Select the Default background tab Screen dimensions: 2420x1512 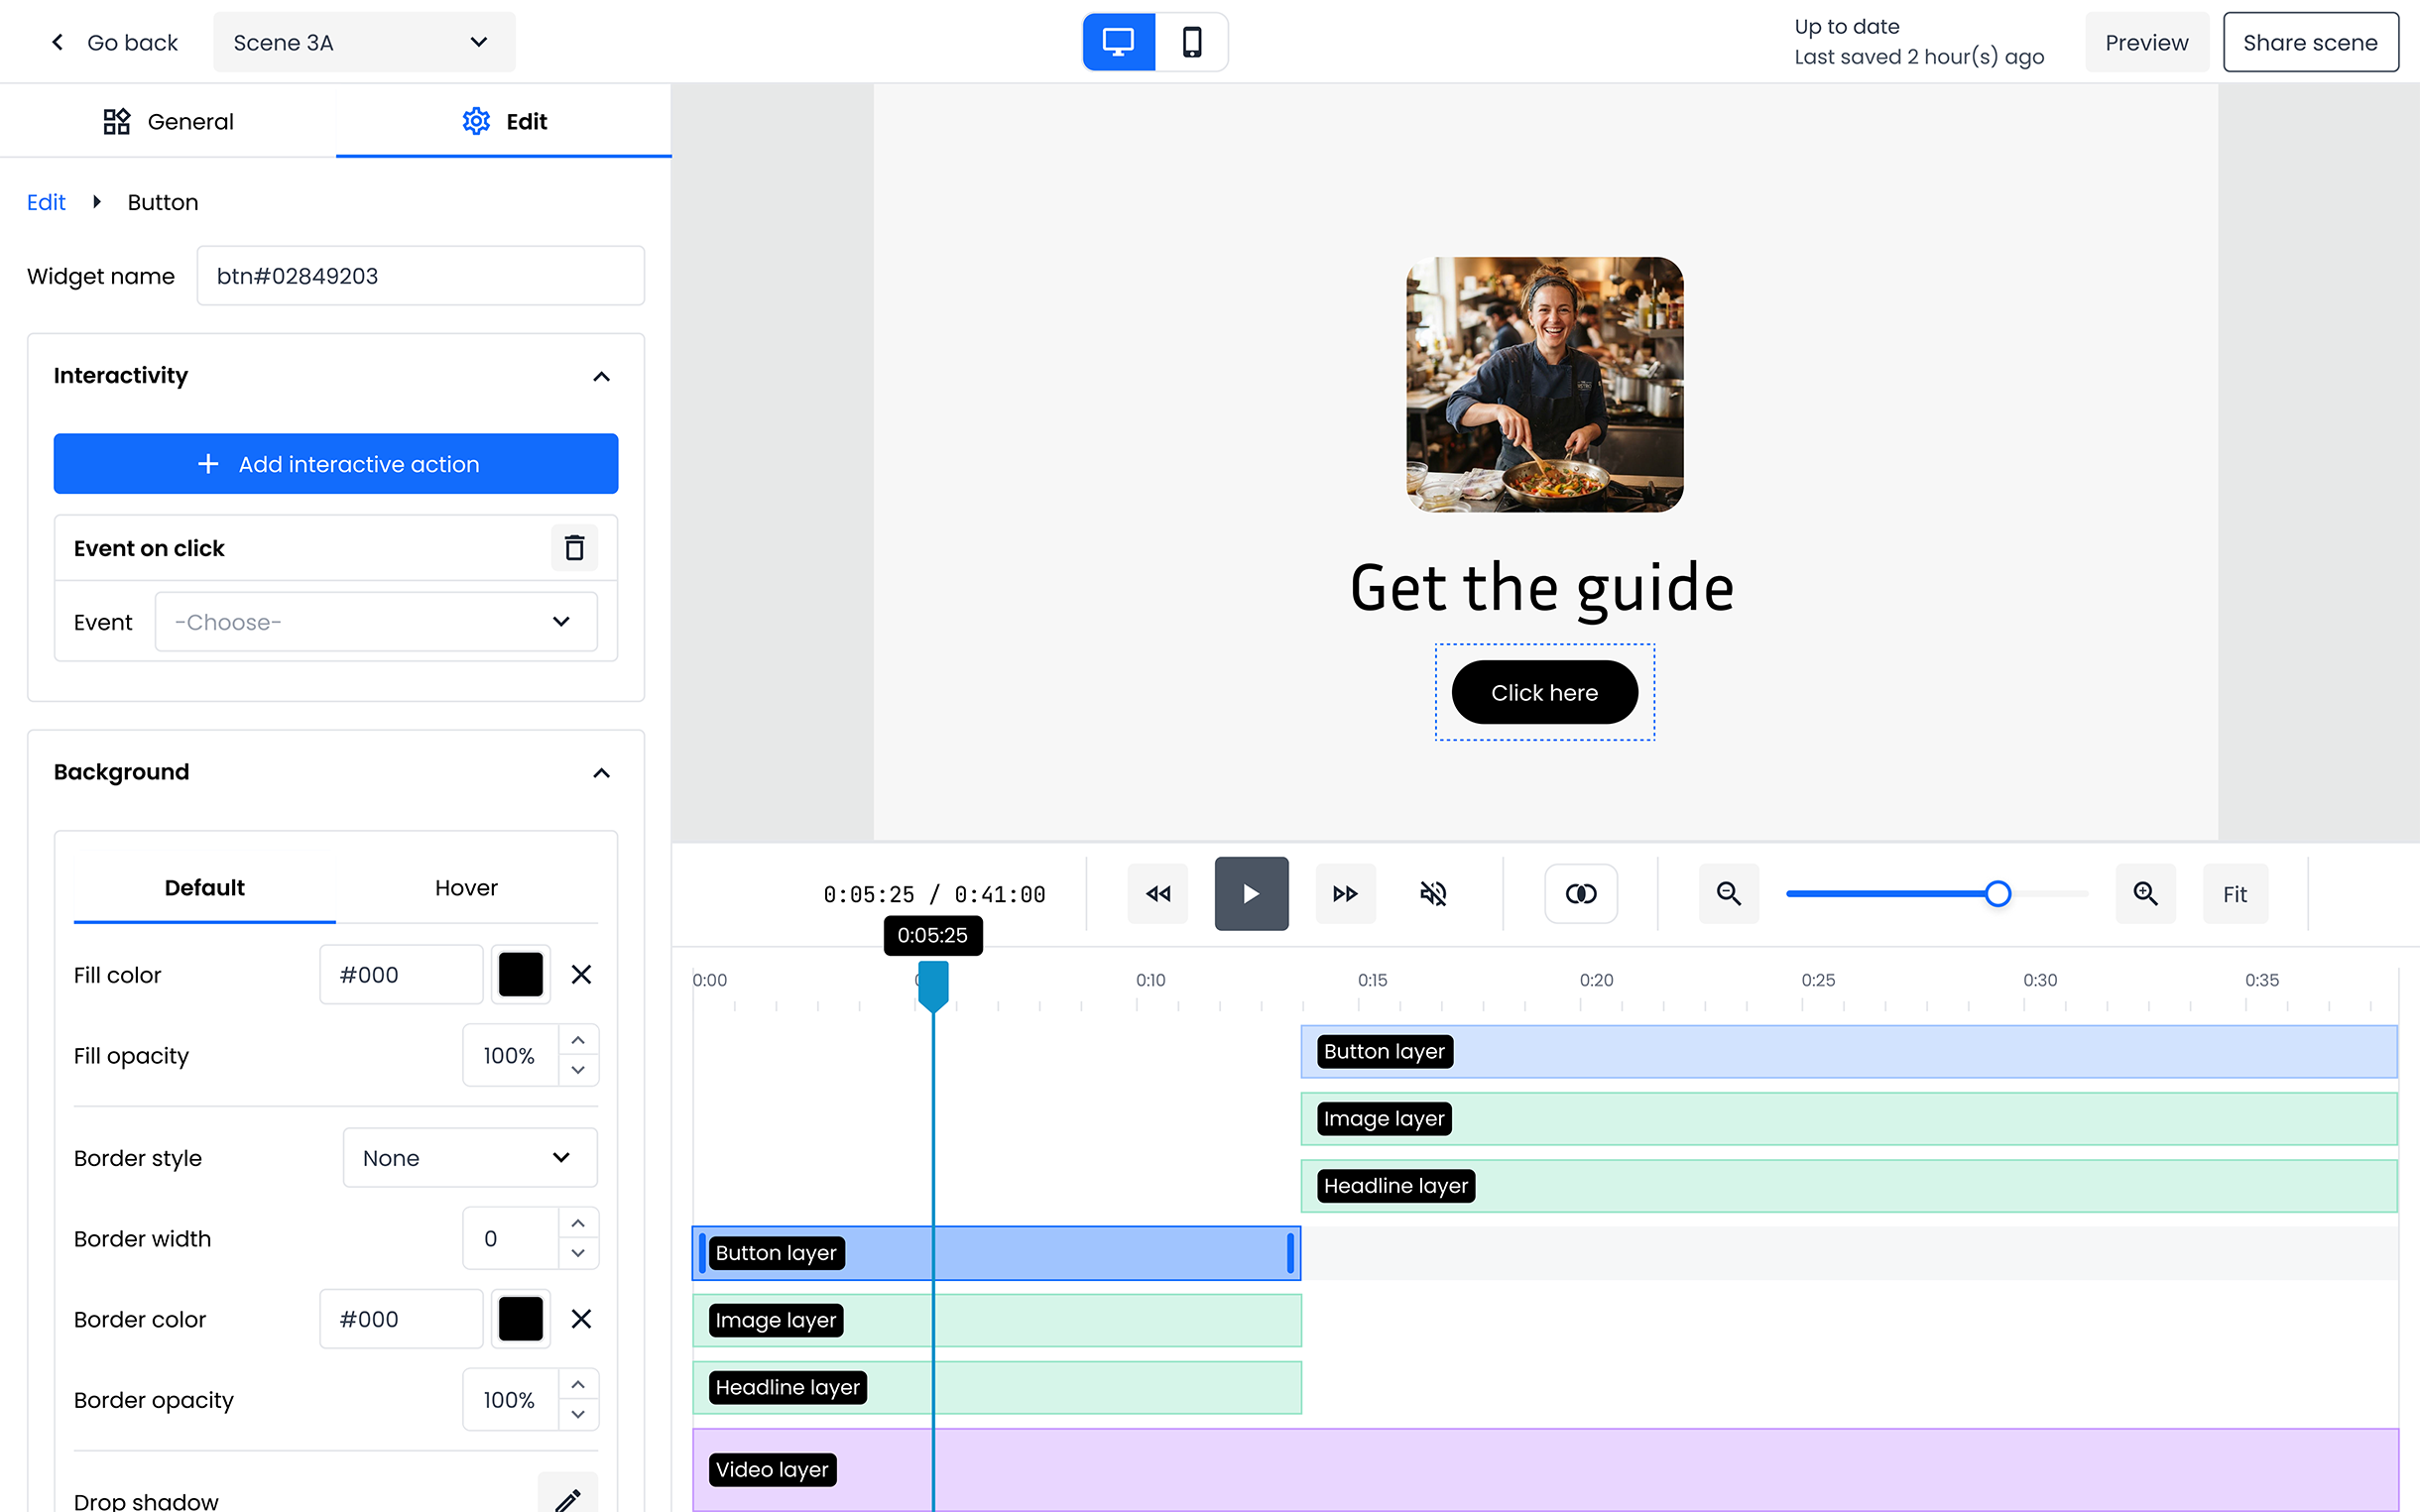(204, 887)
